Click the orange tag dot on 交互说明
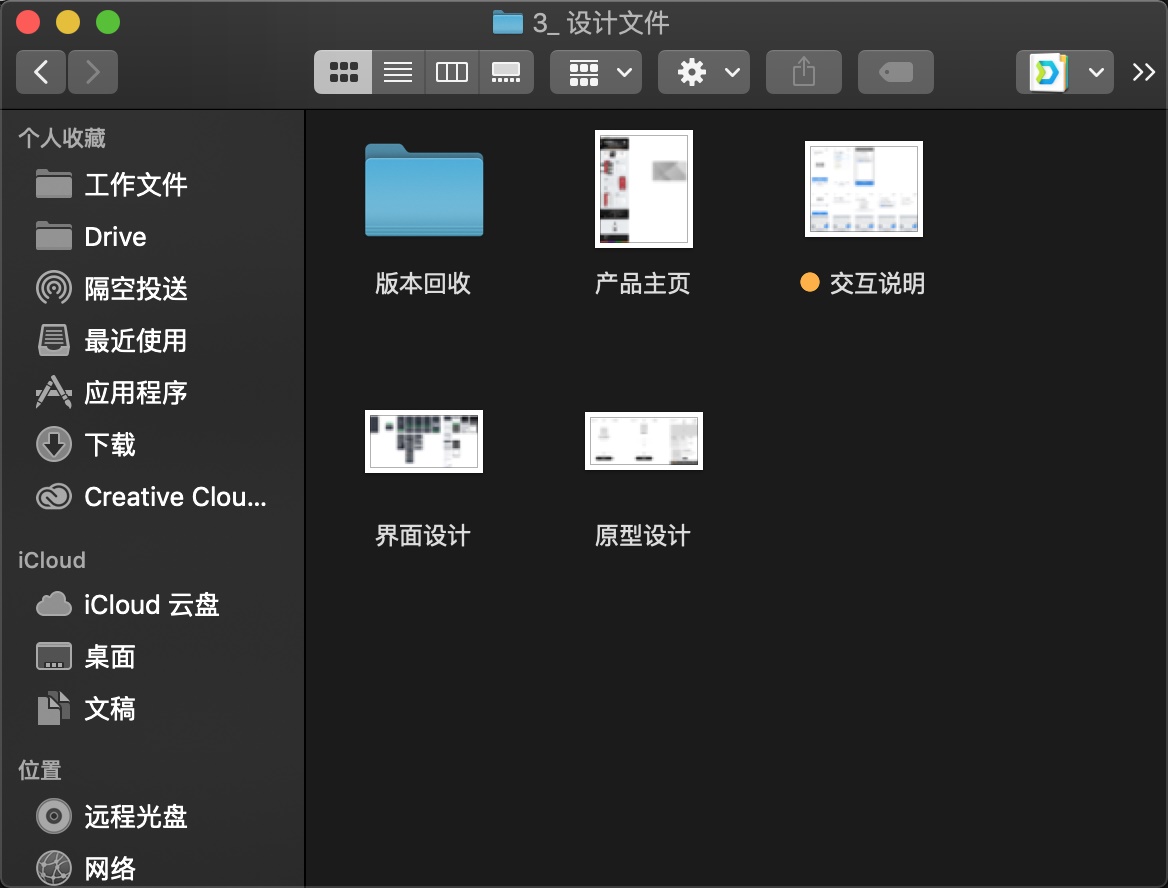Screen dimensions: 1168x888 tap(808, 283)
